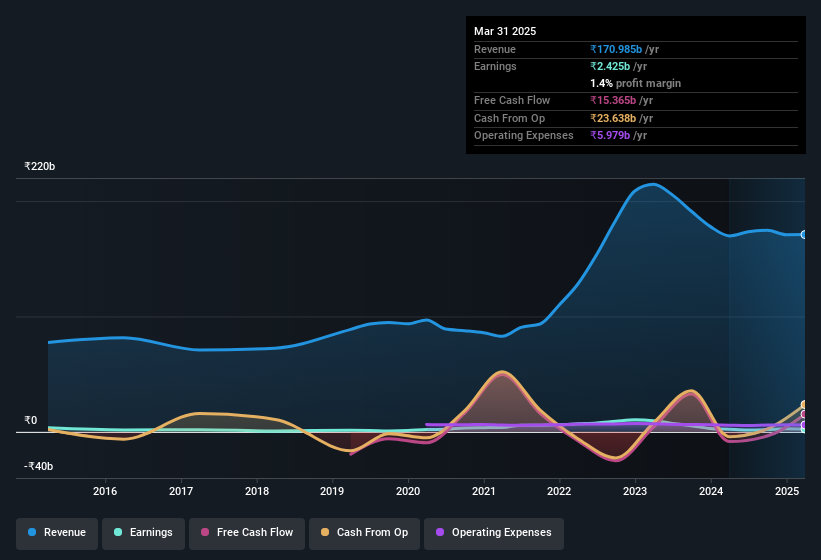Click the 2017 x-axis label
Image resolution: width=821 pixels, height=560 pixels.
pyautogui.click(x=181, y=491)
